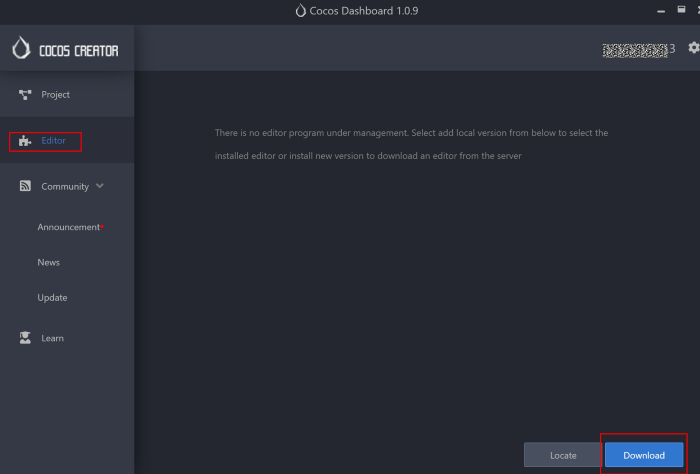
Task: Maximize the Cocos Dashboard window
Action: coord(681,10)
